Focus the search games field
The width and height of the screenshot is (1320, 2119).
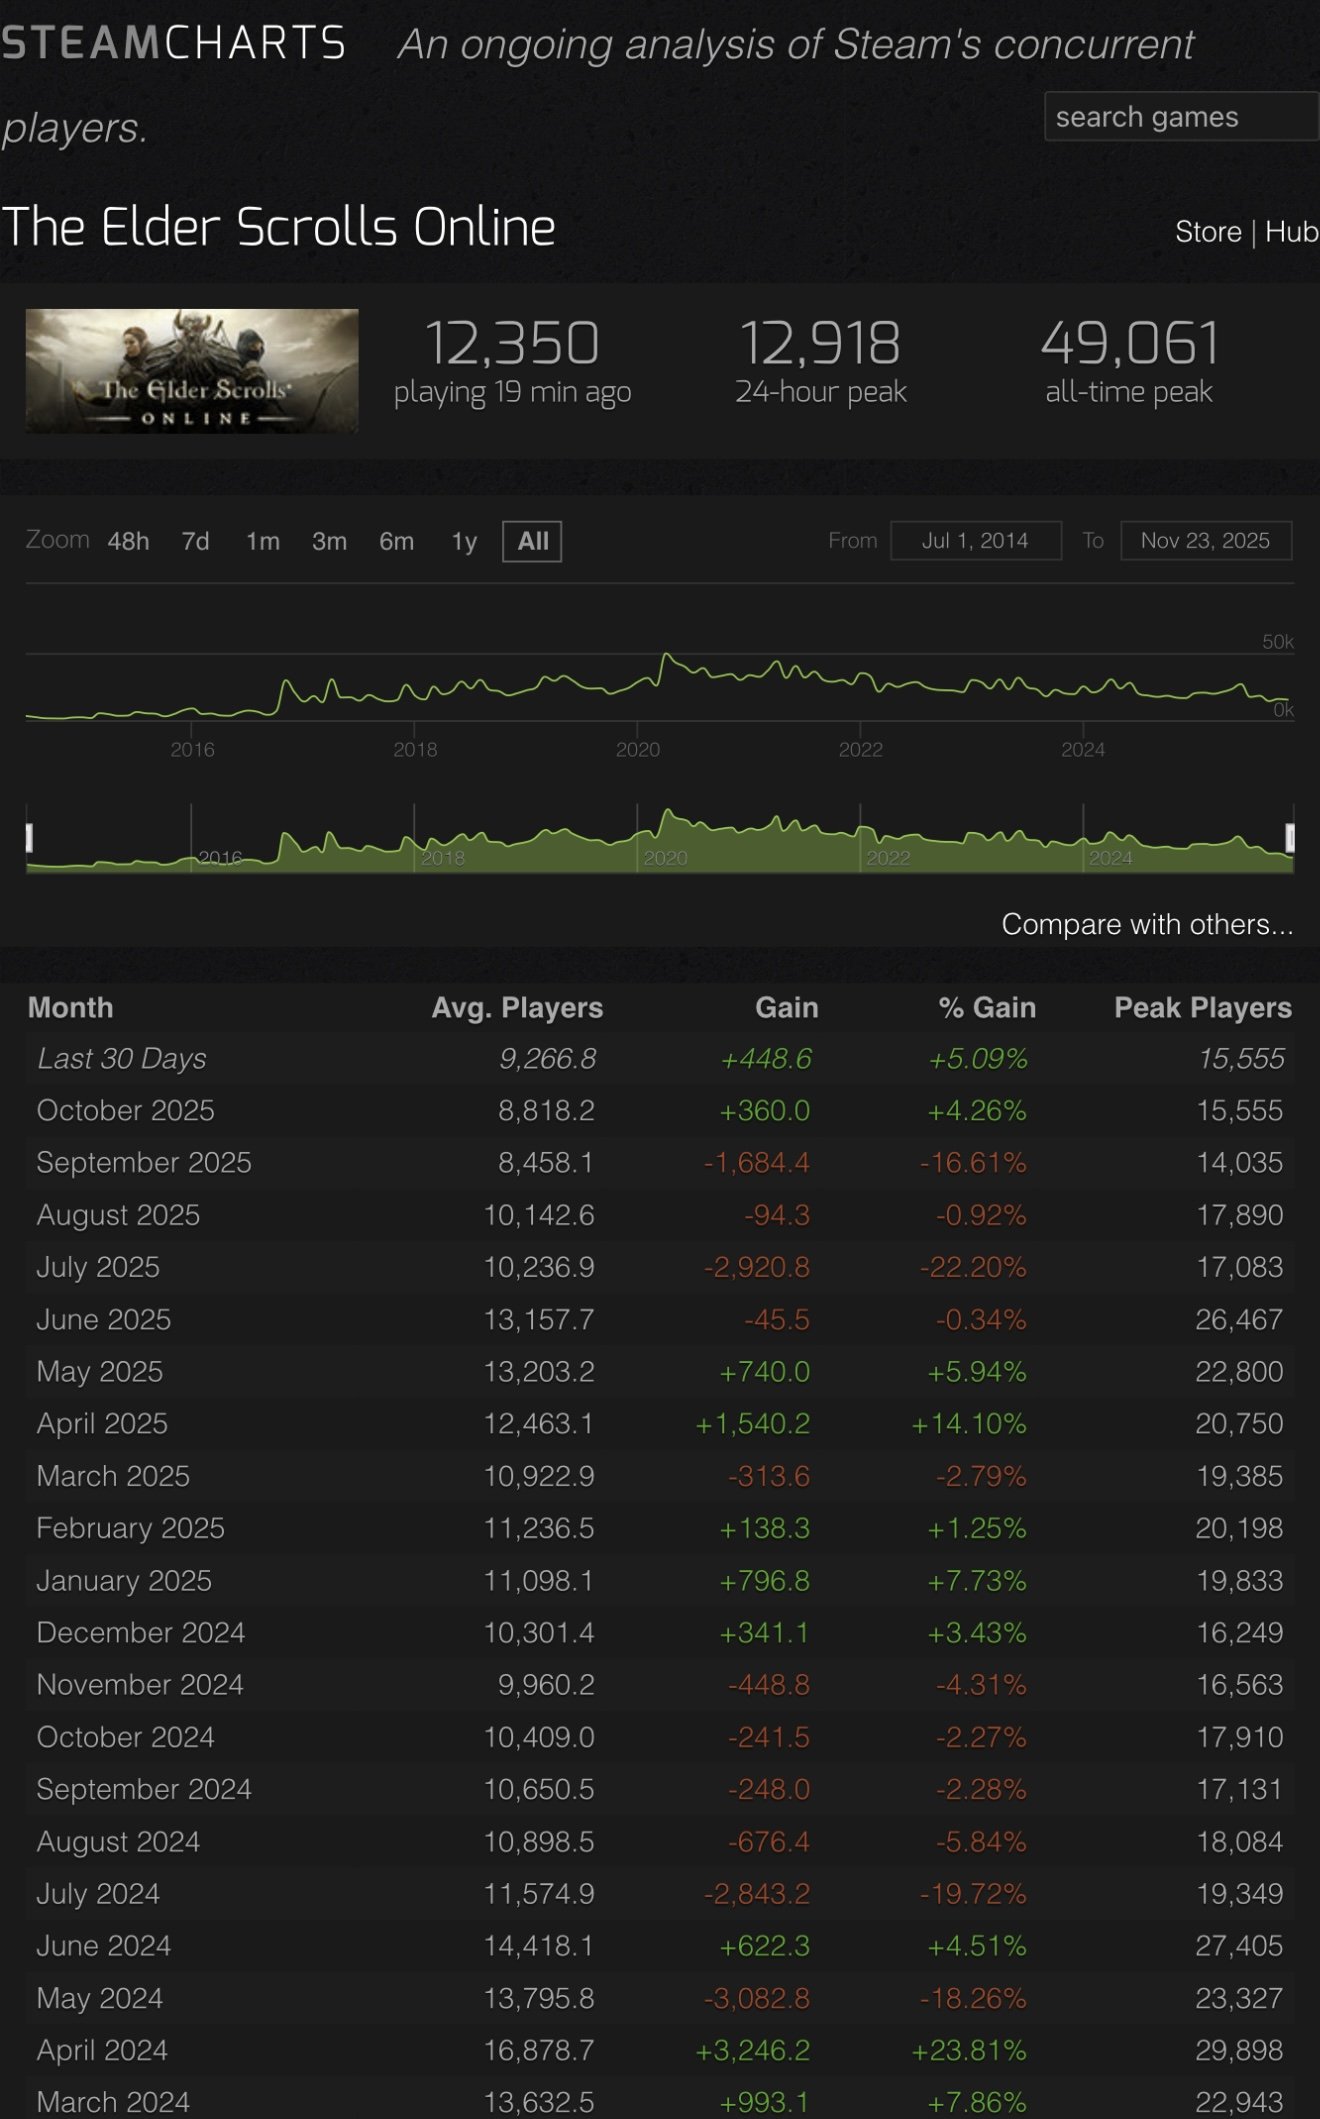pyautogui.click(x=1182, y=117)
